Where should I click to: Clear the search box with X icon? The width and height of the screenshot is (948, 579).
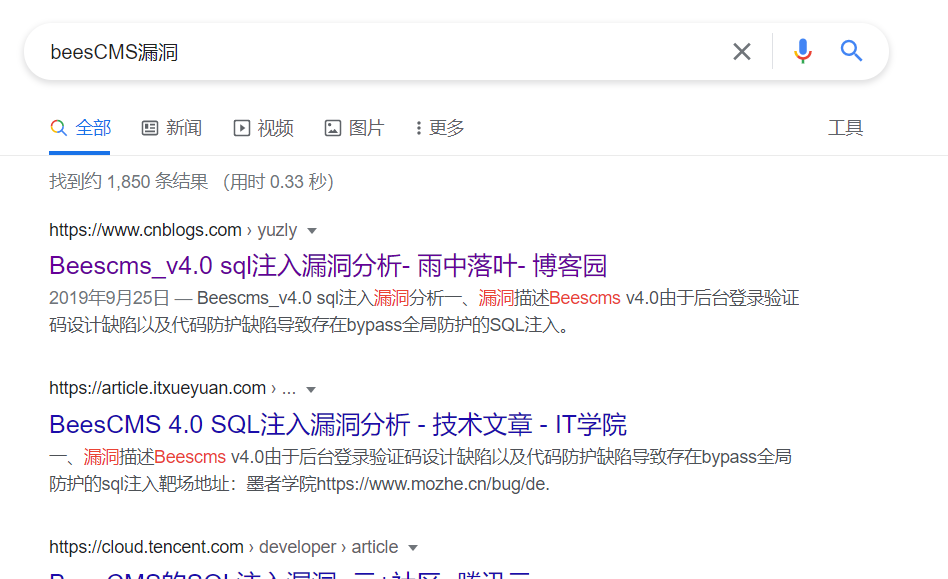tap(742, 51)
